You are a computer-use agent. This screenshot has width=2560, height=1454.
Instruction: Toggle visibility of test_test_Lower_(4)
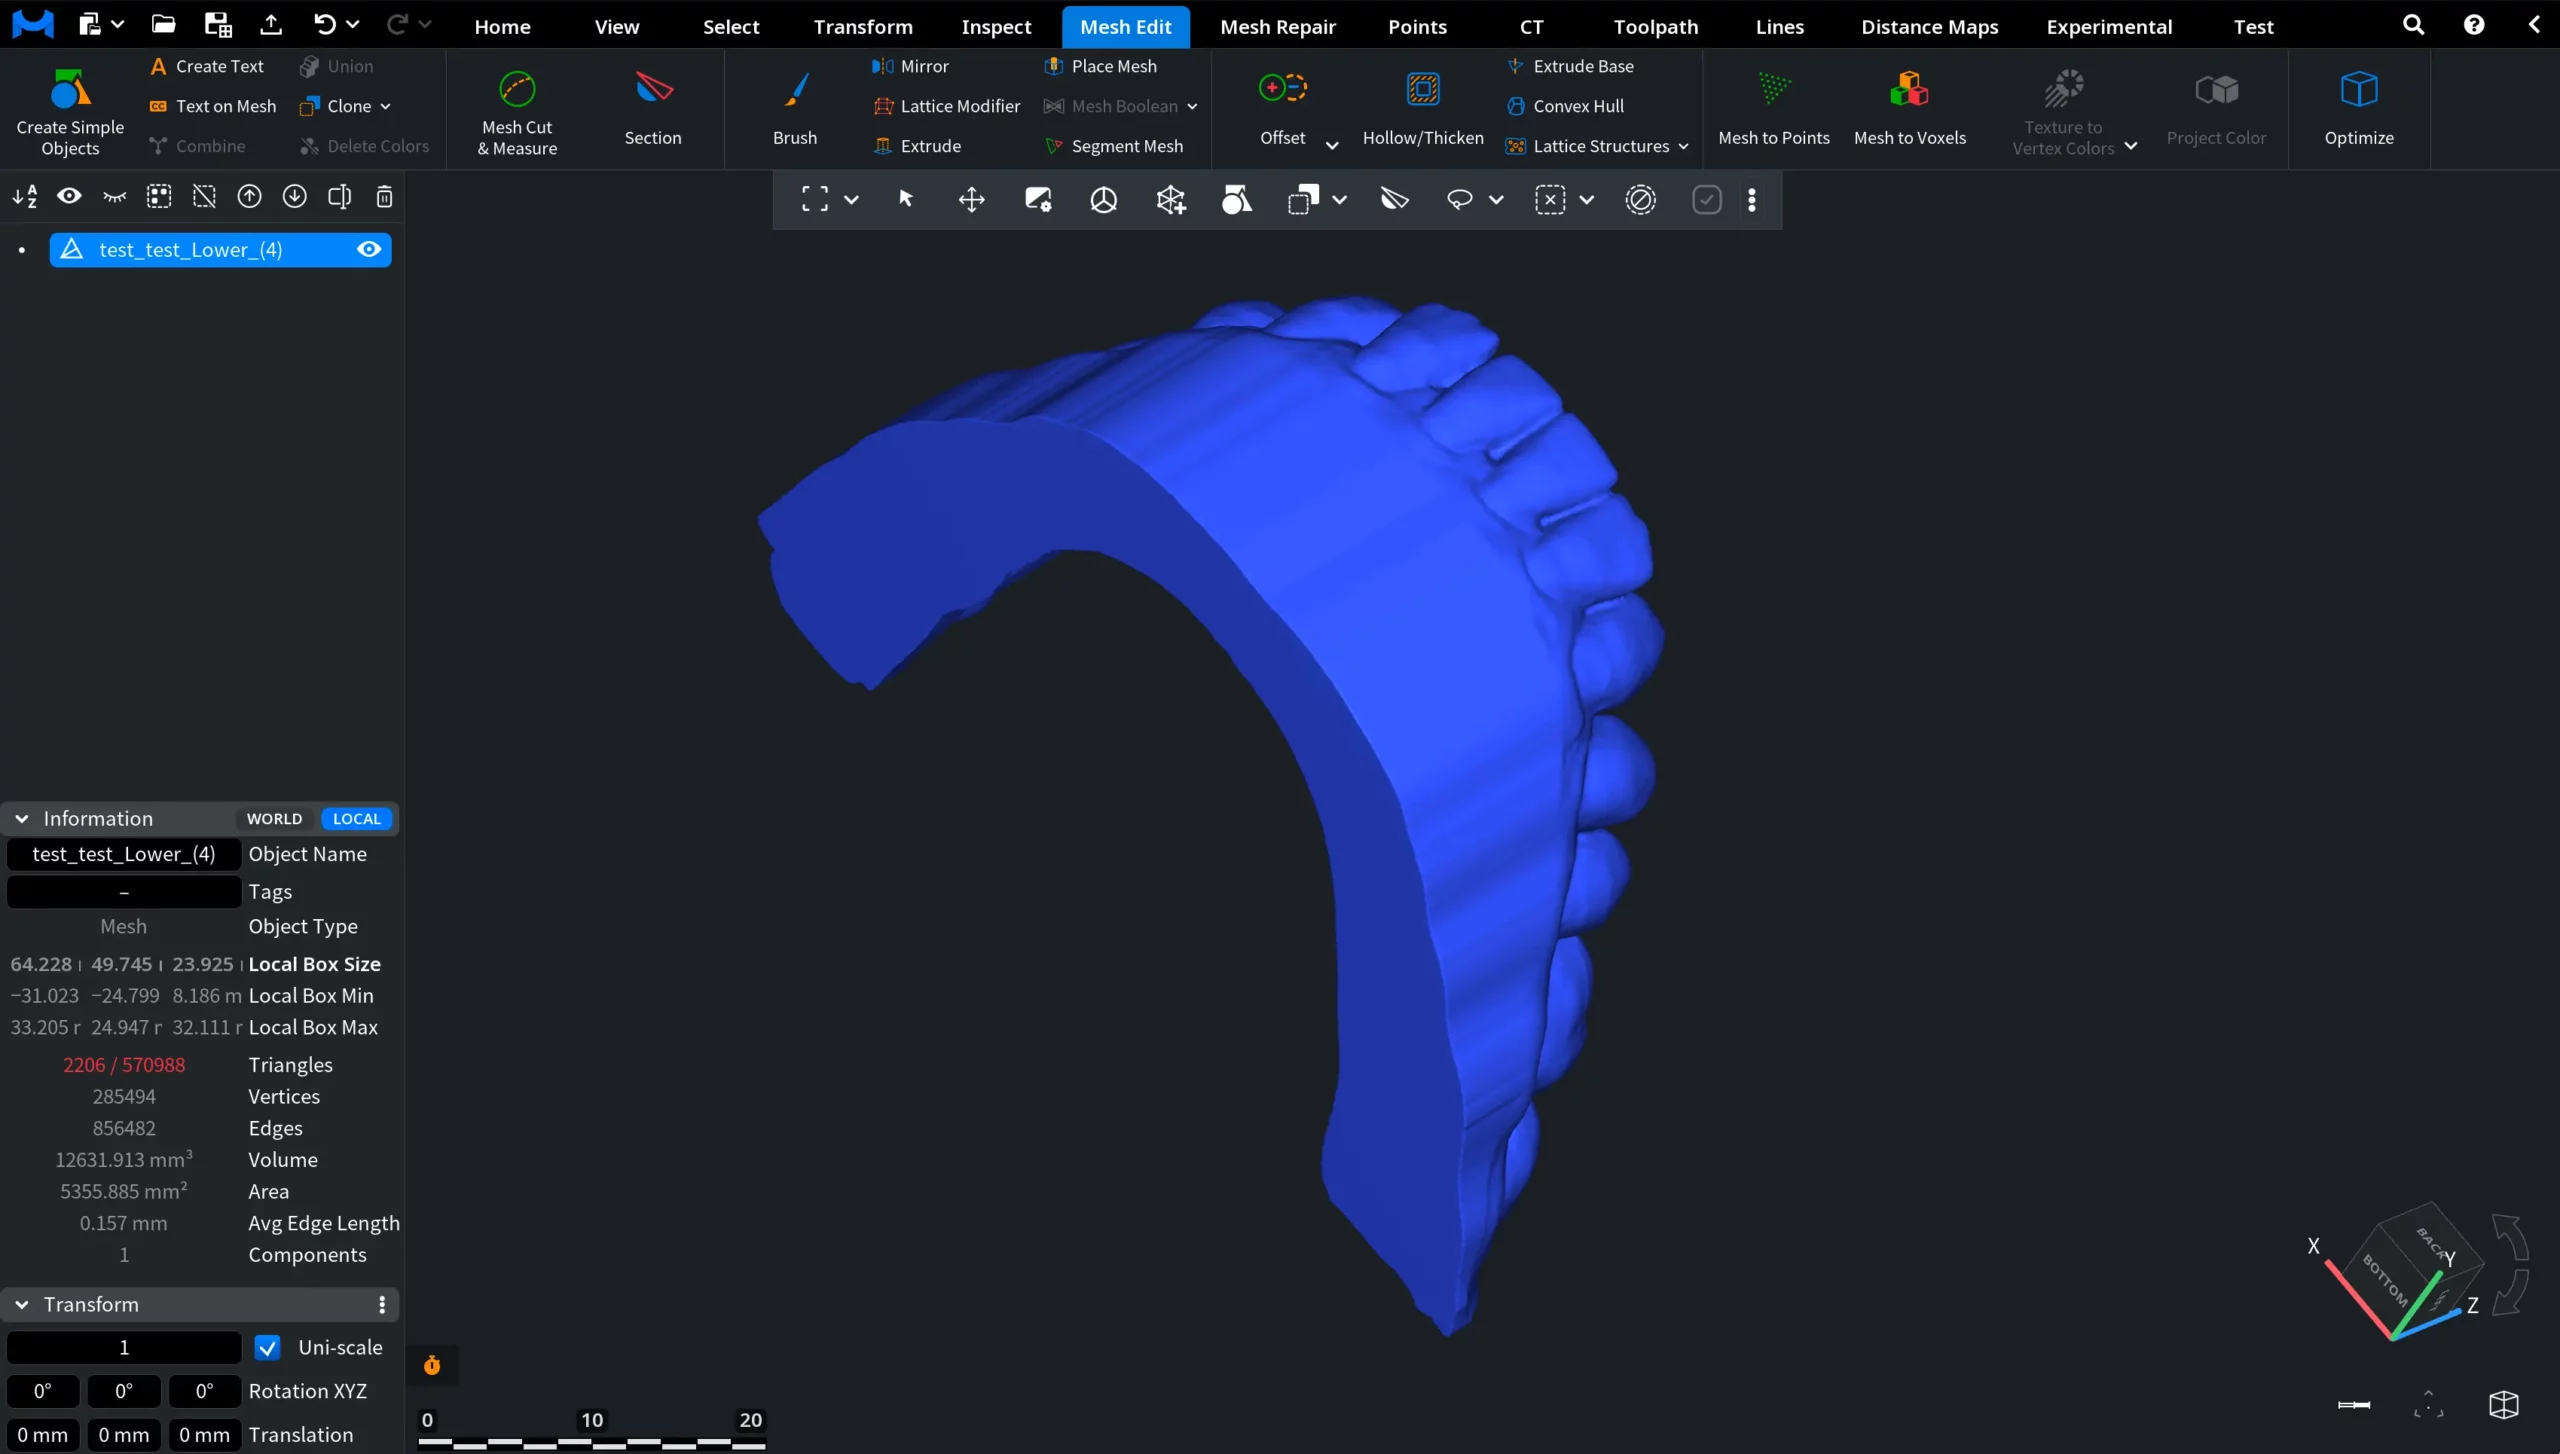coord(368,249)
